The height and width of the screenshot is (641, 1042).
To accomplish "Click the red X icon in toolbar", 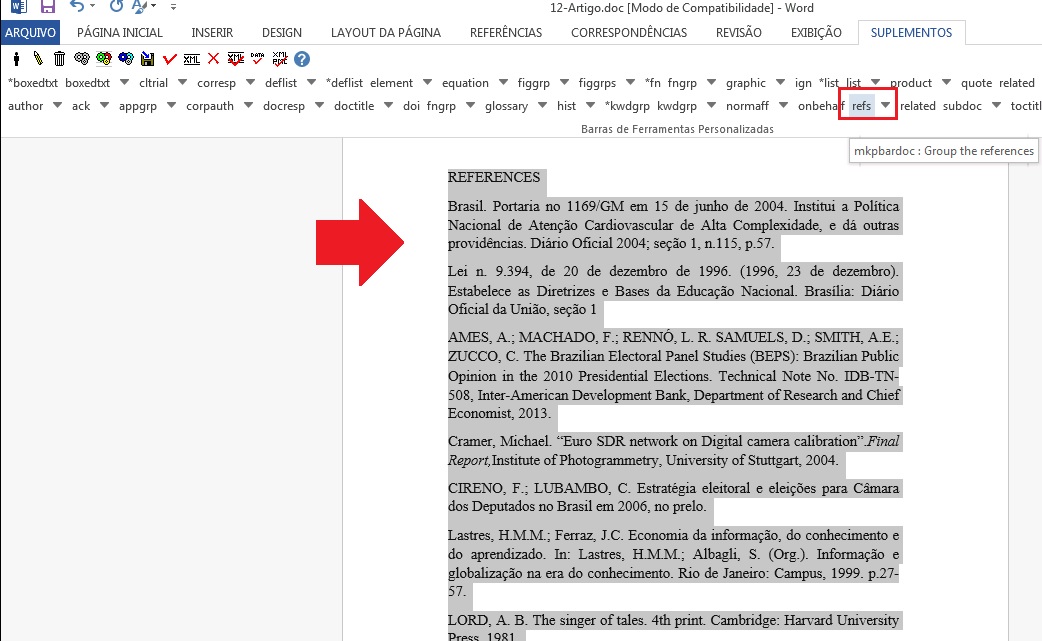I will 213,59.
